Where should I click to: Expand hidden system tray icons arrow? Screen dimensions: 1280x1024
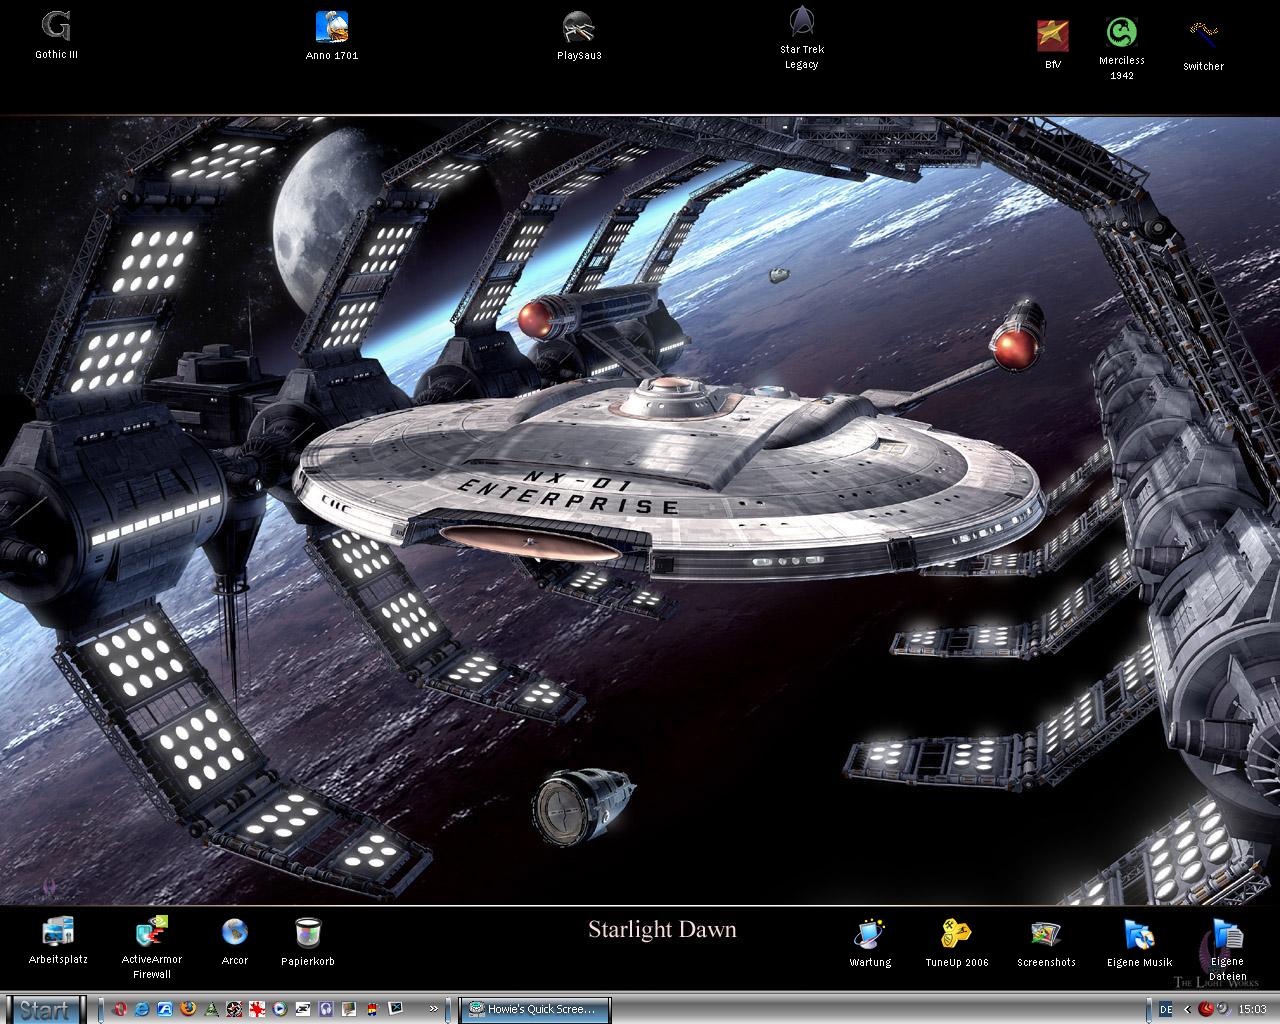click(1188, 1009)
